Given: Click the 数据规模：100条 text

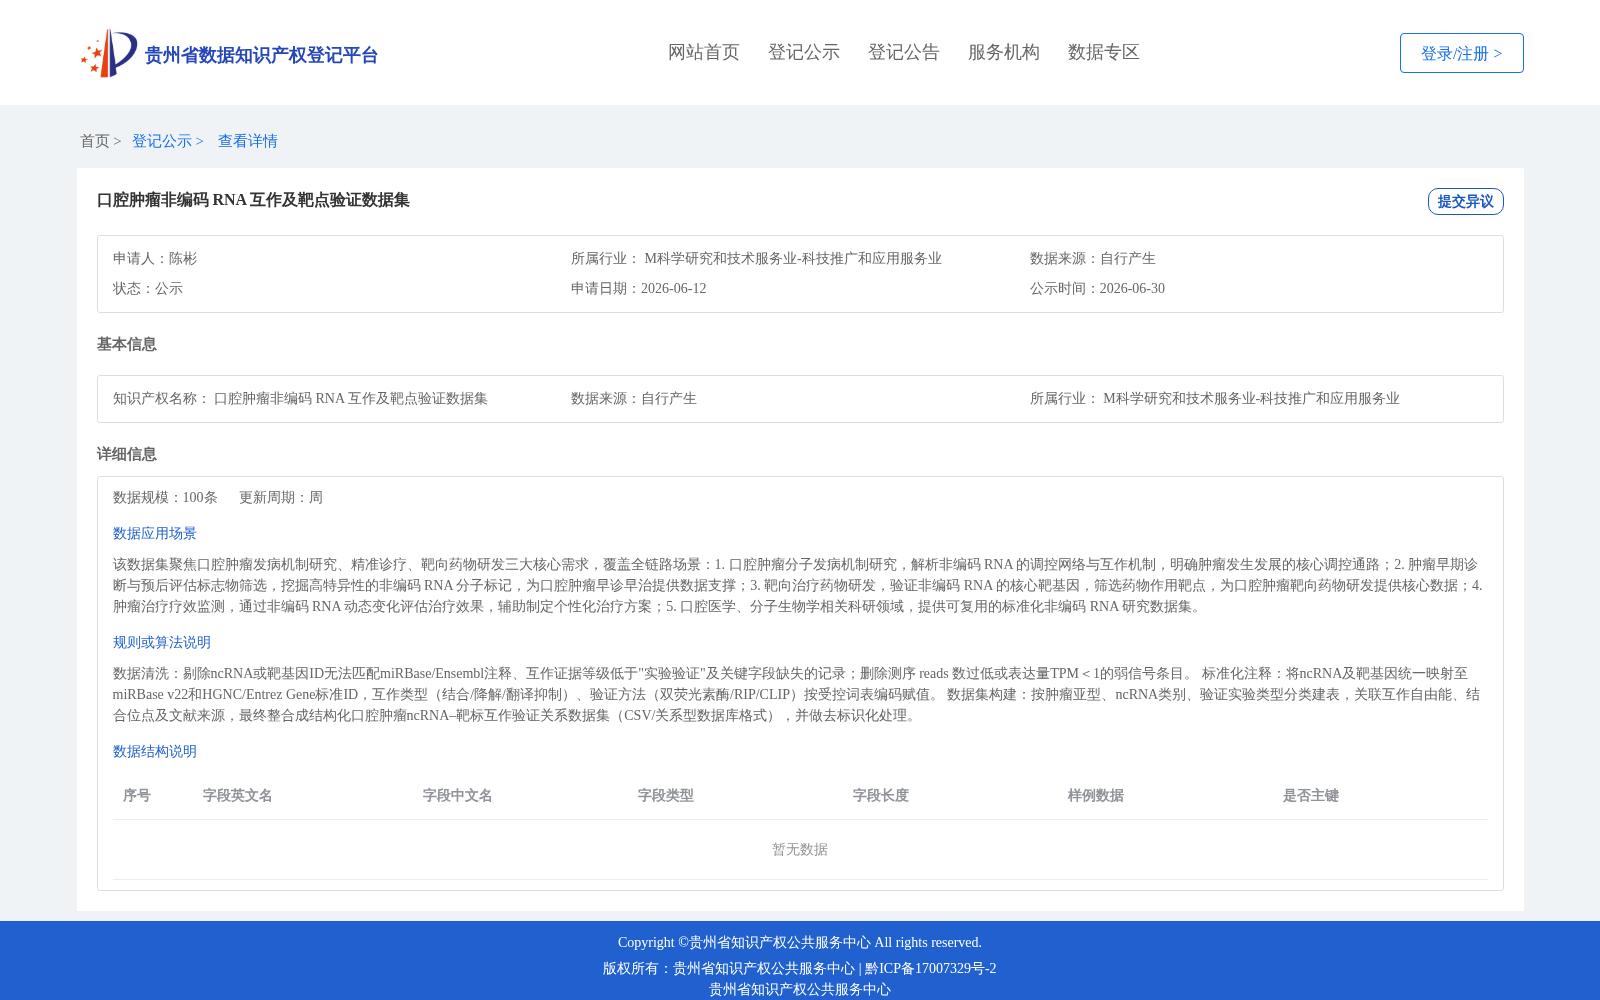Looking at the screenshot, I should click(x=165, y=497).
